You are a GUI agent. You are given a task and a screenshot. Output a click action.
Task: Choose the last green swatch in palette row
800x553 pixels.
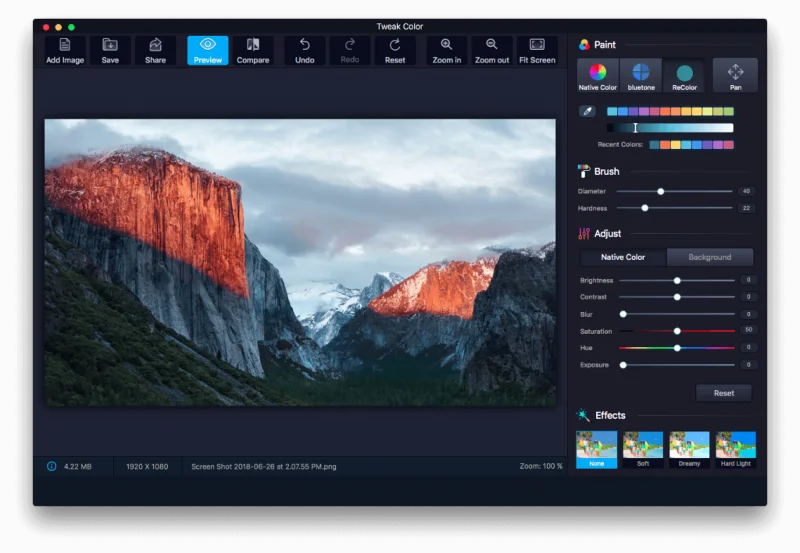coord(729,111)
